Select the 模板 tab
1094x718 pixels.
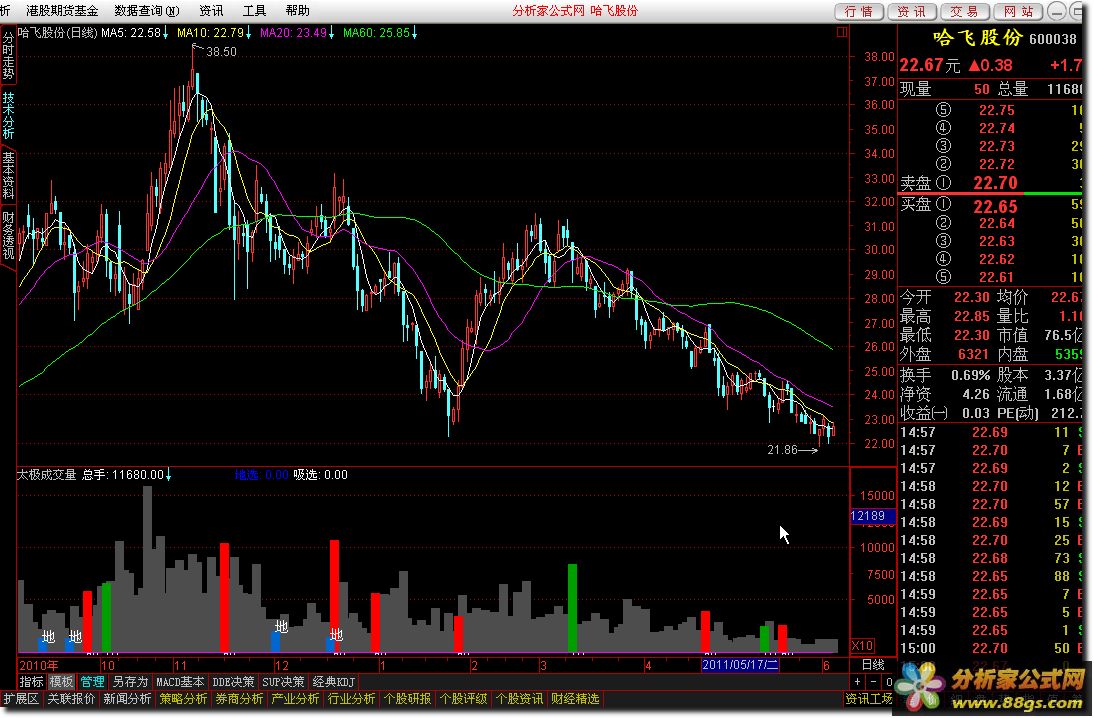tap(61, 682)
